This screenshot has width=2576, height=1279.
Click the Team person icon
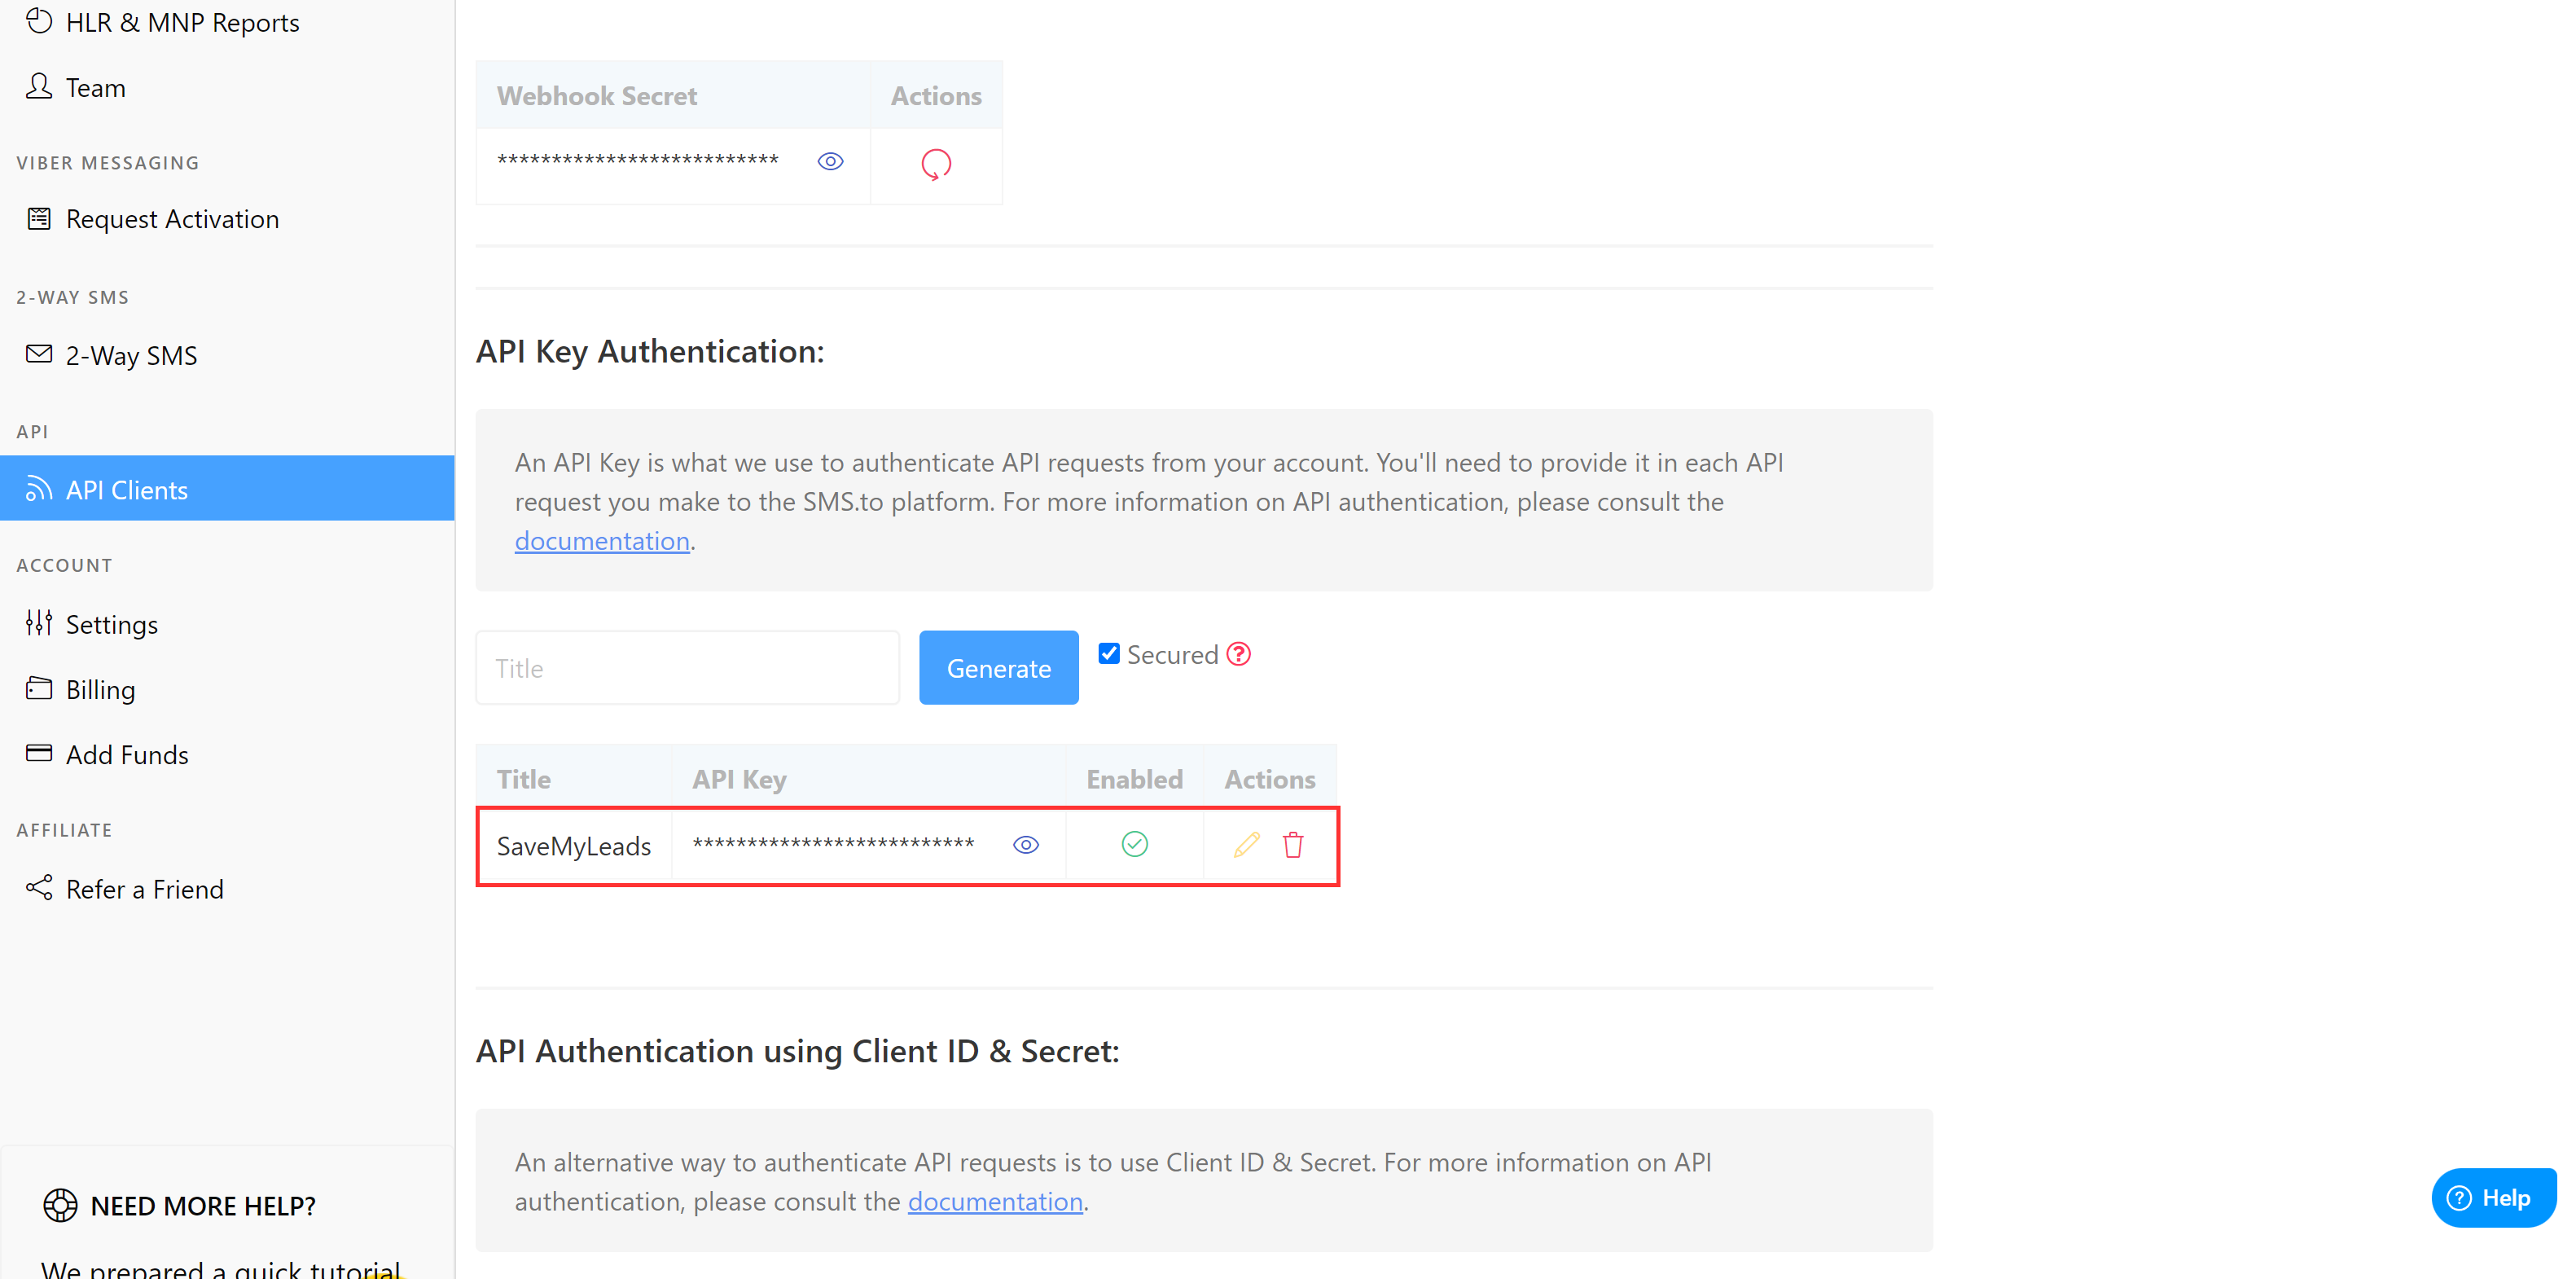pyautogui.click(x=39, y=87)
